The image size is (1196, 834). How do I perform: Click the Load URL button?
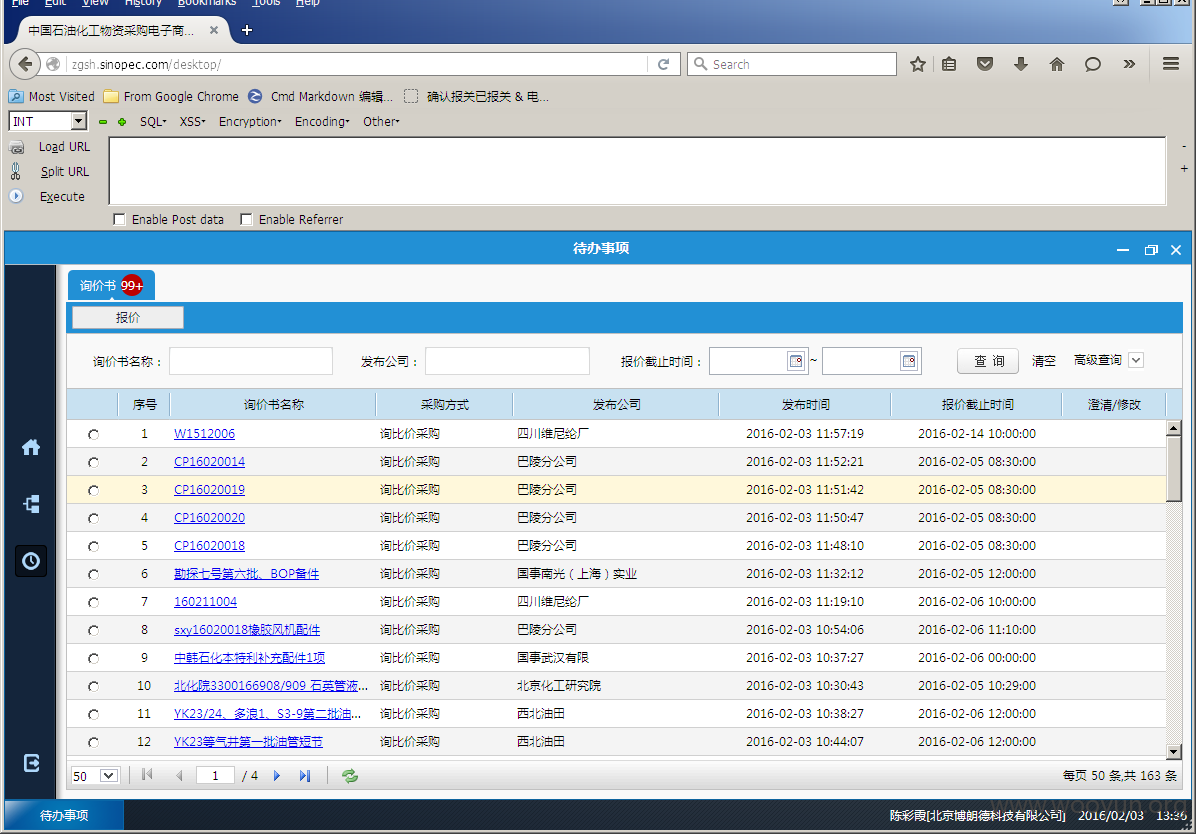64,147
